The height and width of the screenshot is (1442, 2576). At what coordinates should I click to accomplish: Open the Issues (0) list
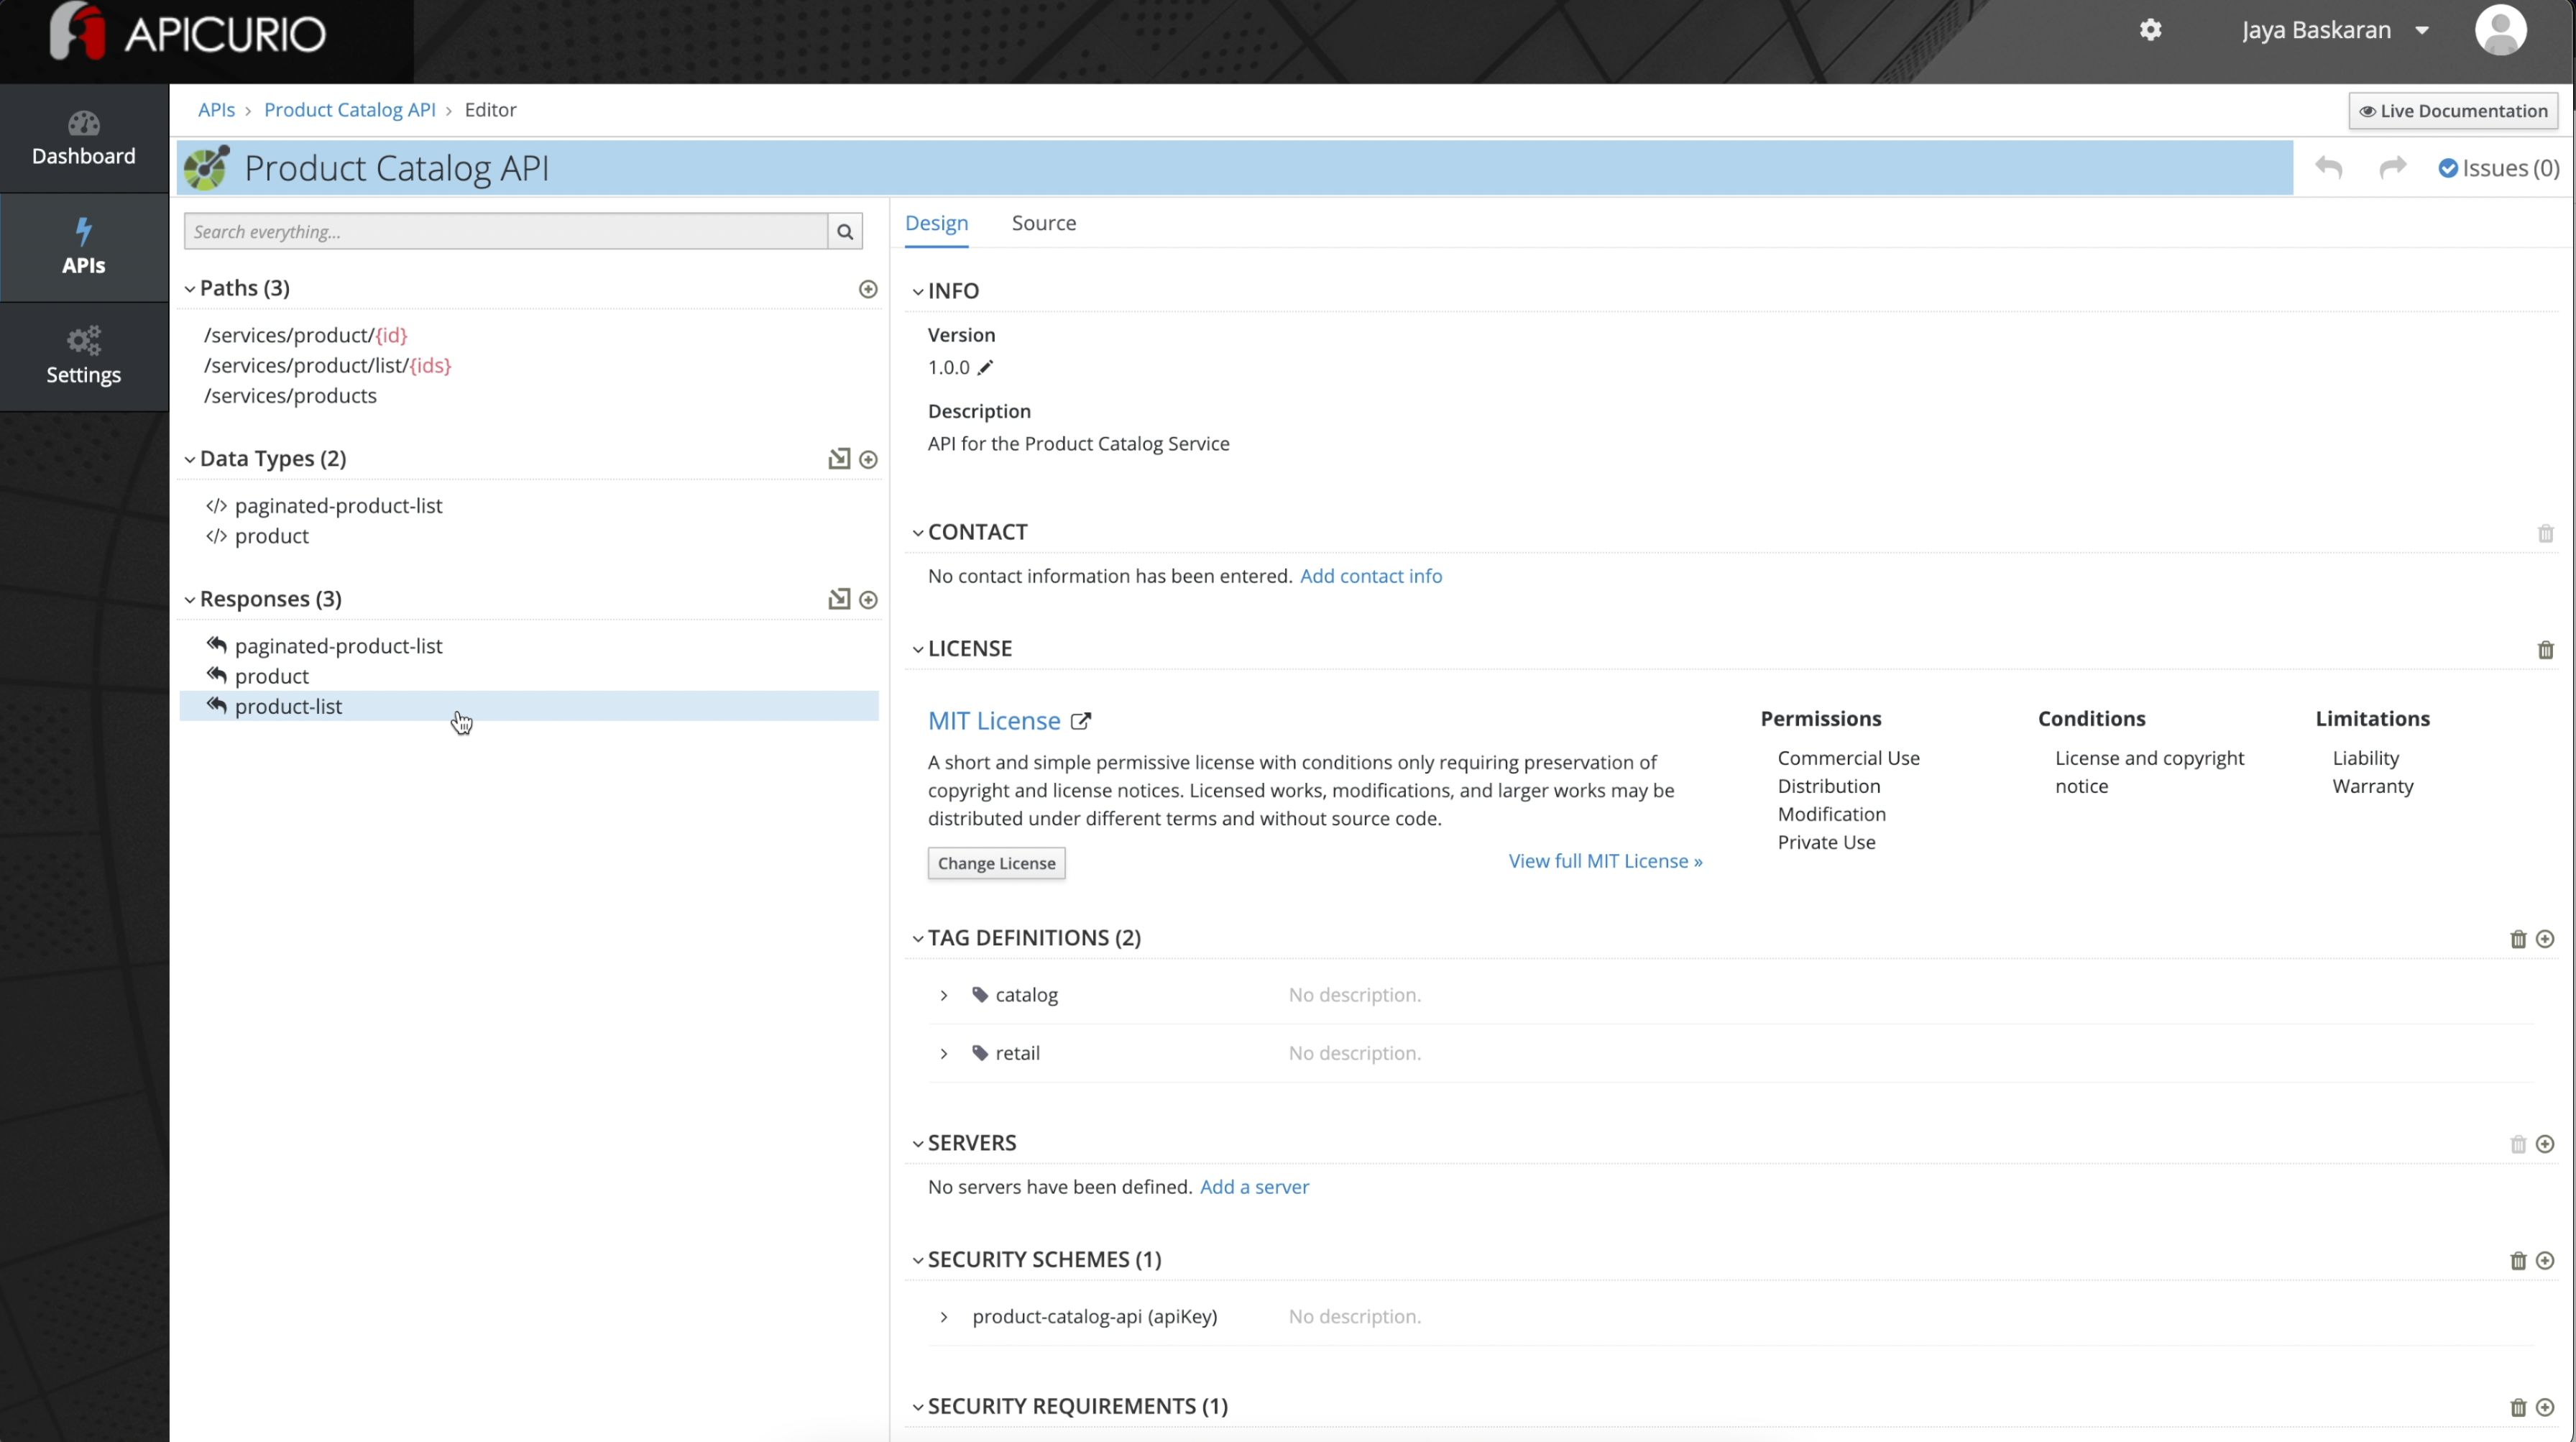[x=2498, y=168]
